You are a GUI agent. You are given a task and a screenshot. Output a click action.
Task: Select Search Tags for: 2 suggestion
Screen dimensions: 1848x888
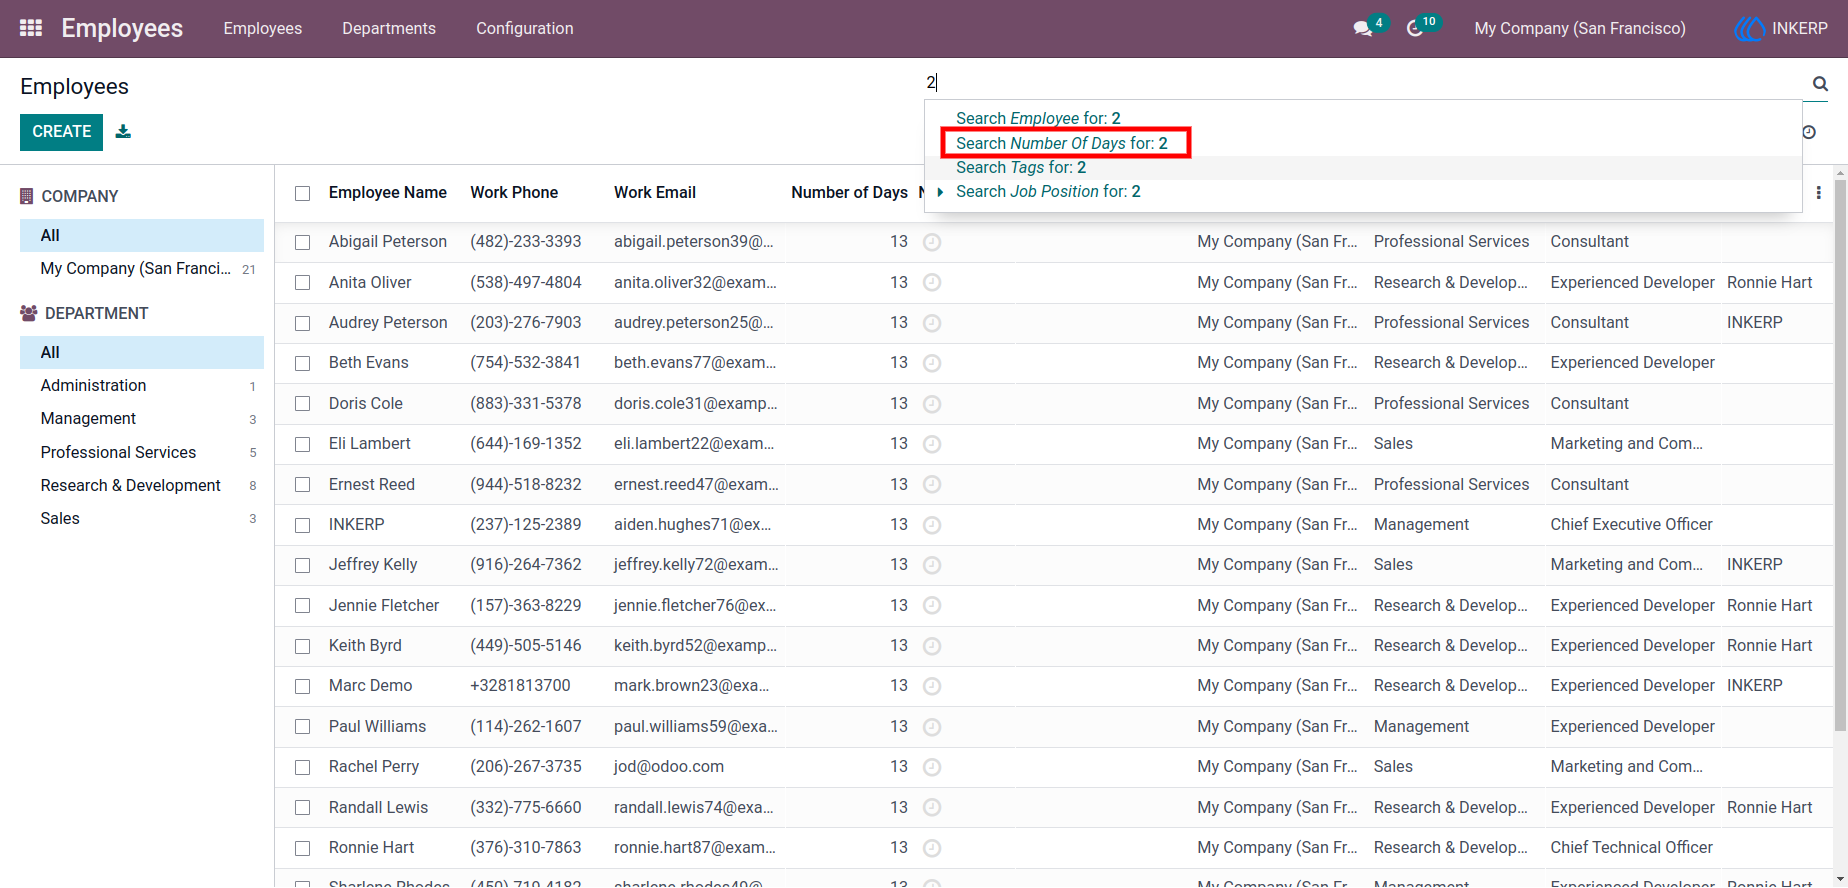pyautogui.click(x=1021, y=168)
